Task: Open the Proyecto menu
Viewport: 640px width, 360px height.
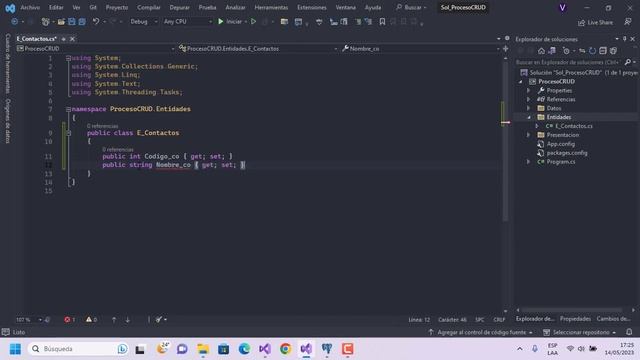Action: click(117, 8)
